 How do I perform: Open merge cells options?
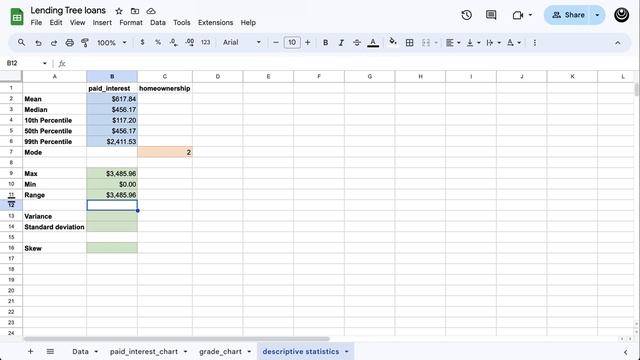tap(426, 42)
